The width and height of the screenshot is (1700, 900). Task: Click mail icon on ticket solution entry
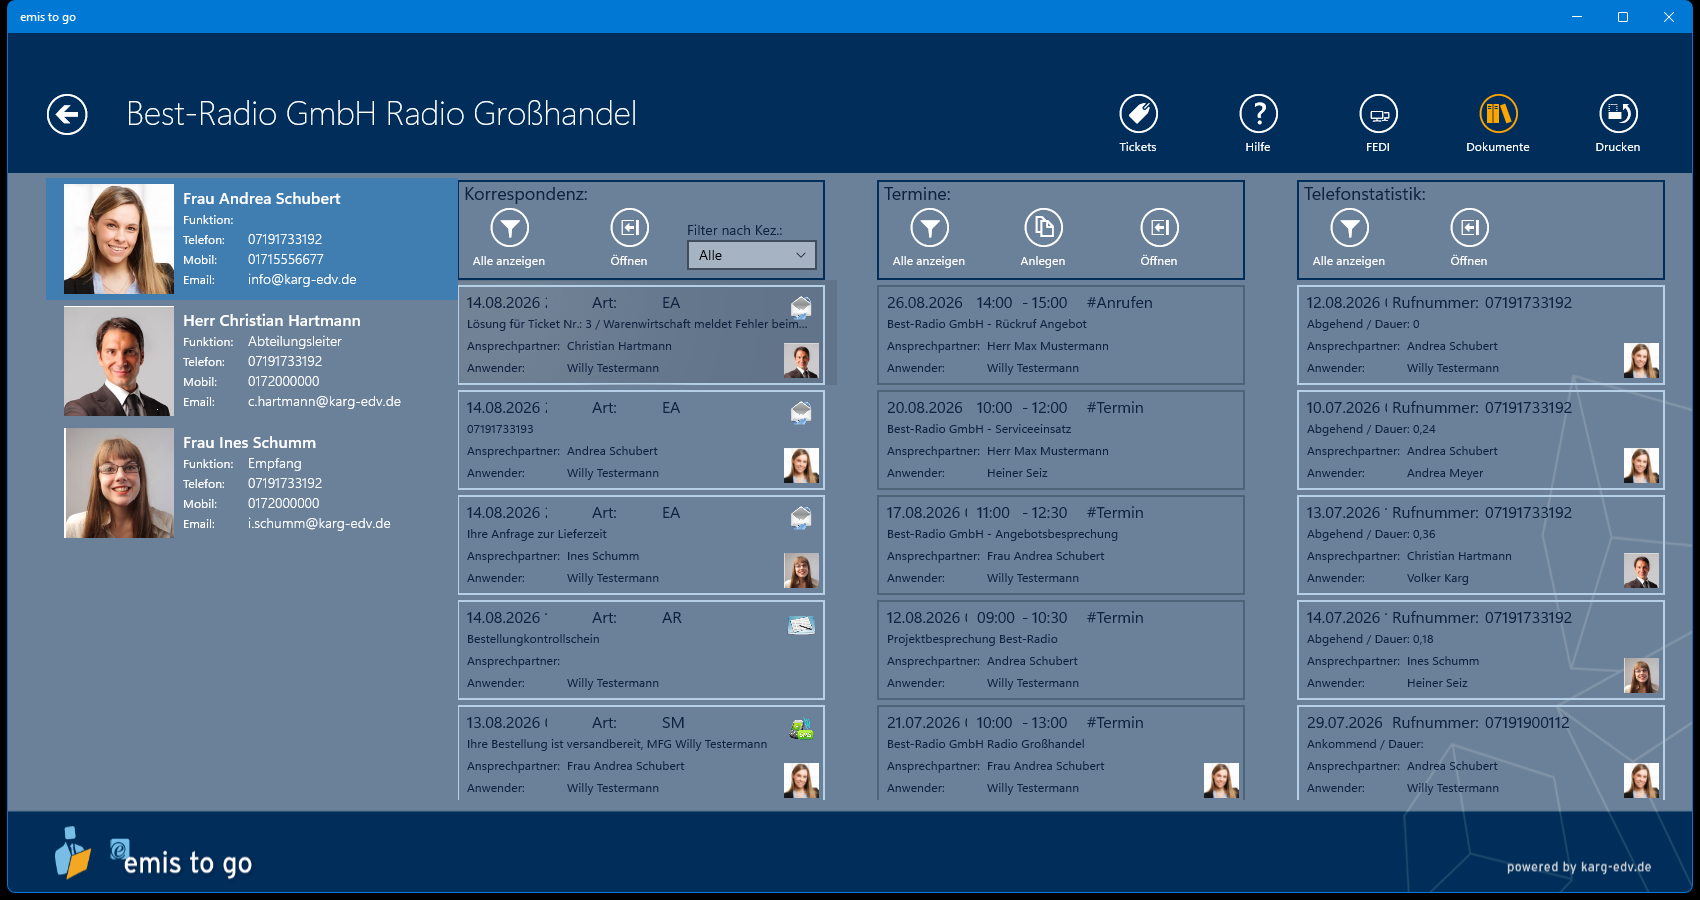801,306
